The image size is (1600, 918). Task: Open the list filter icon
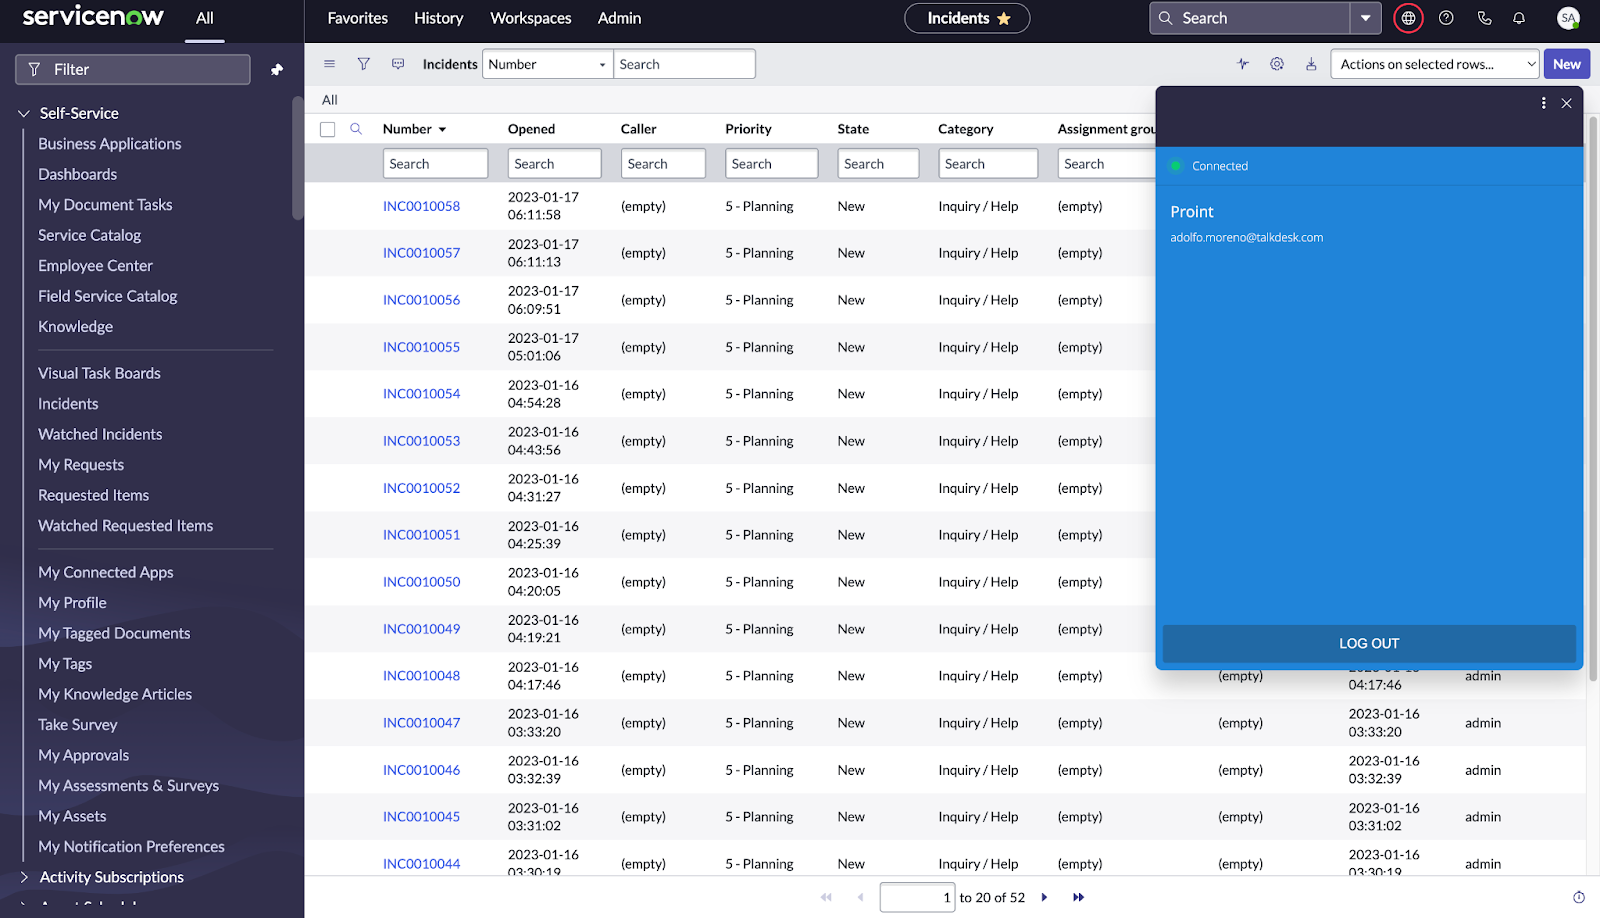coord(363,63)
